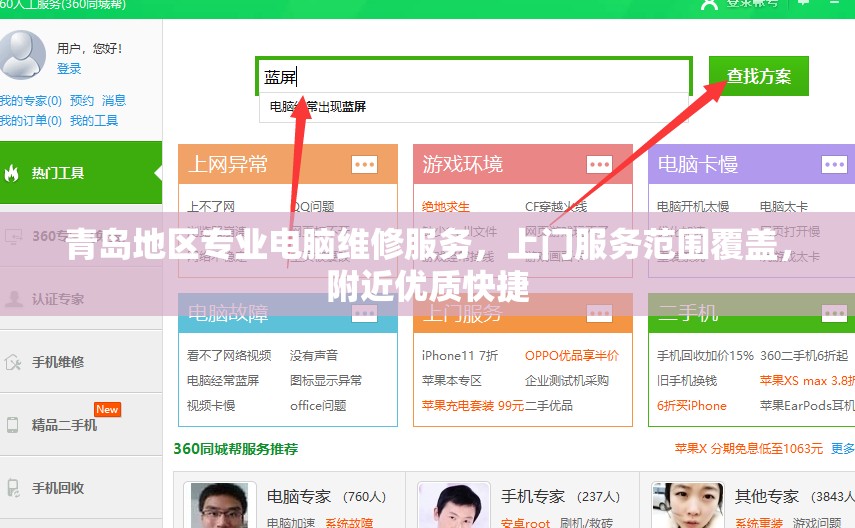855x528 pixels.
Task: Open 苹果本专区 item
Action: pos(451,381)
